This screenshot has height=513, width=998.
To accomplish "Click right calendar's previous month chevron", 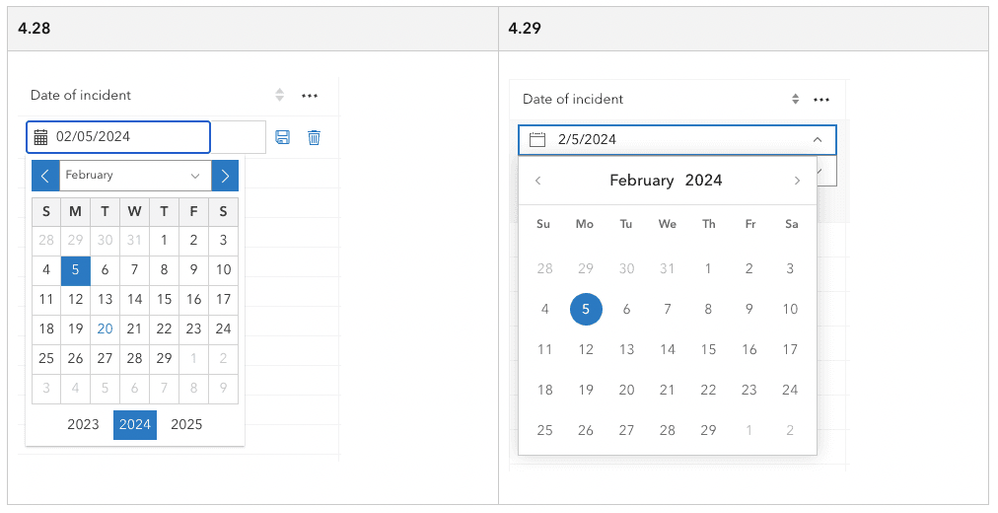I will [538, 181].
